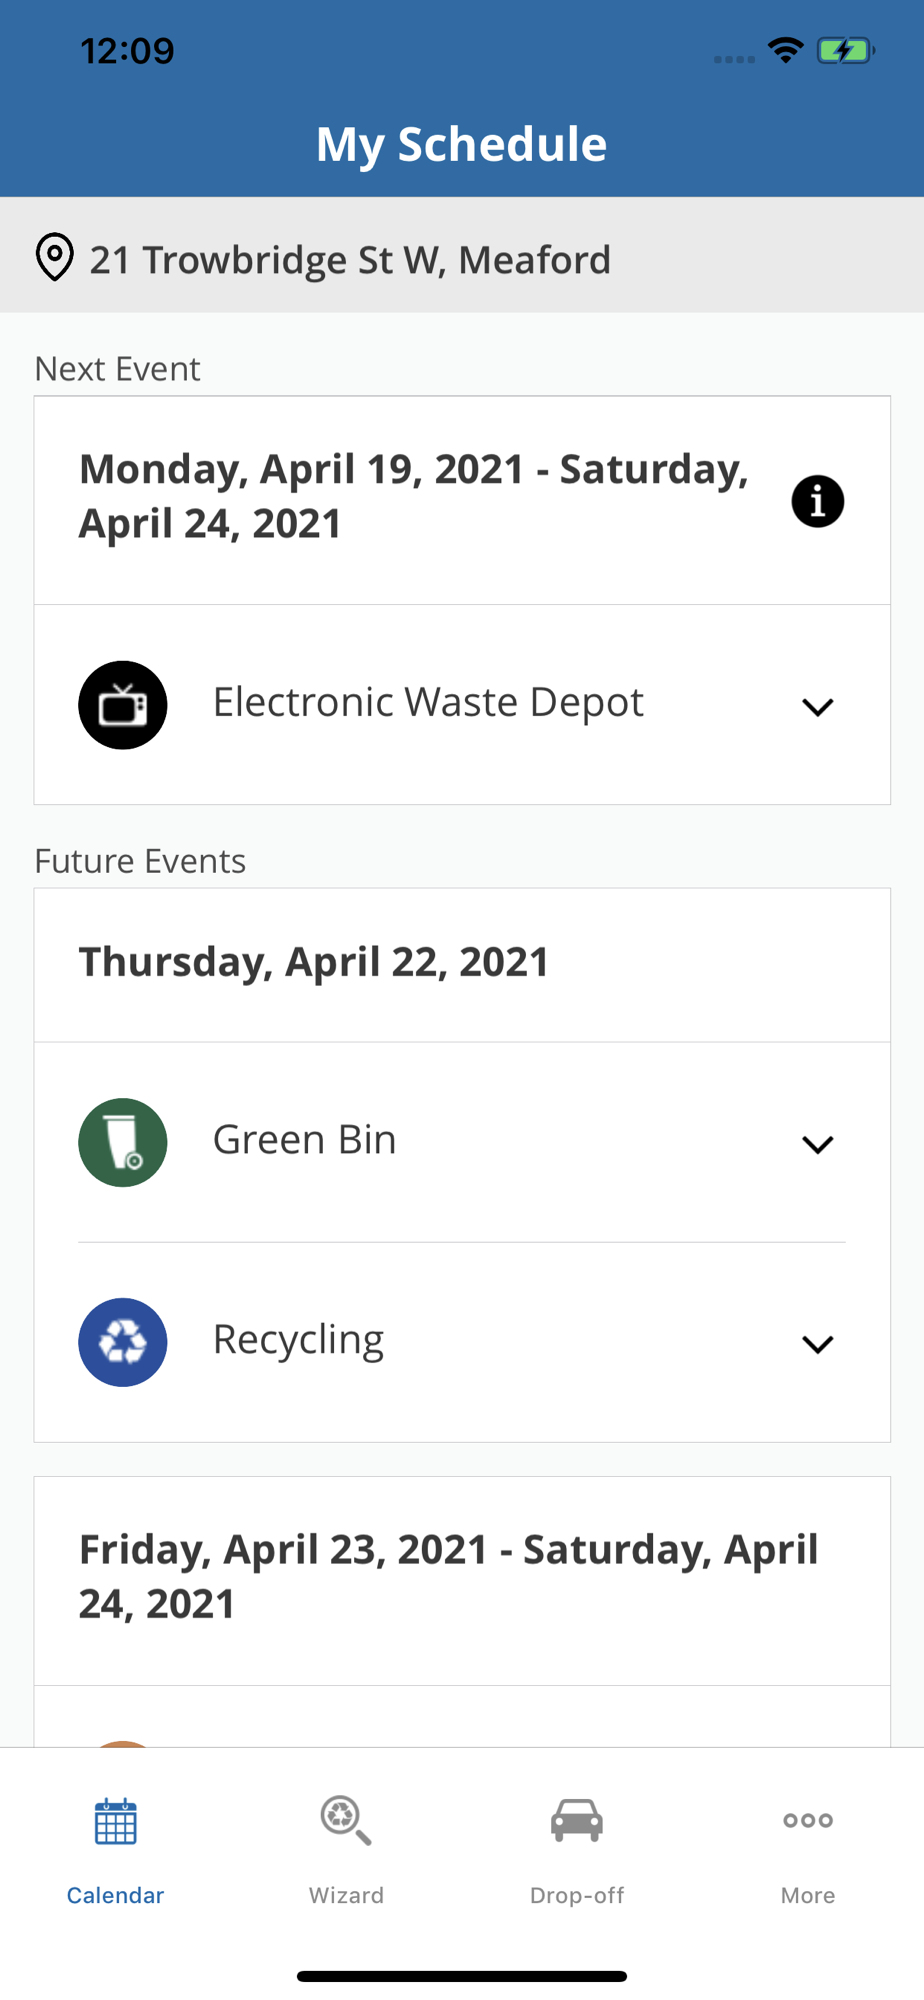Viewport: 924px width, 2000px height.
Task: Expand Electronic Waste Depot chevron
Action: (x=817, y=707)
